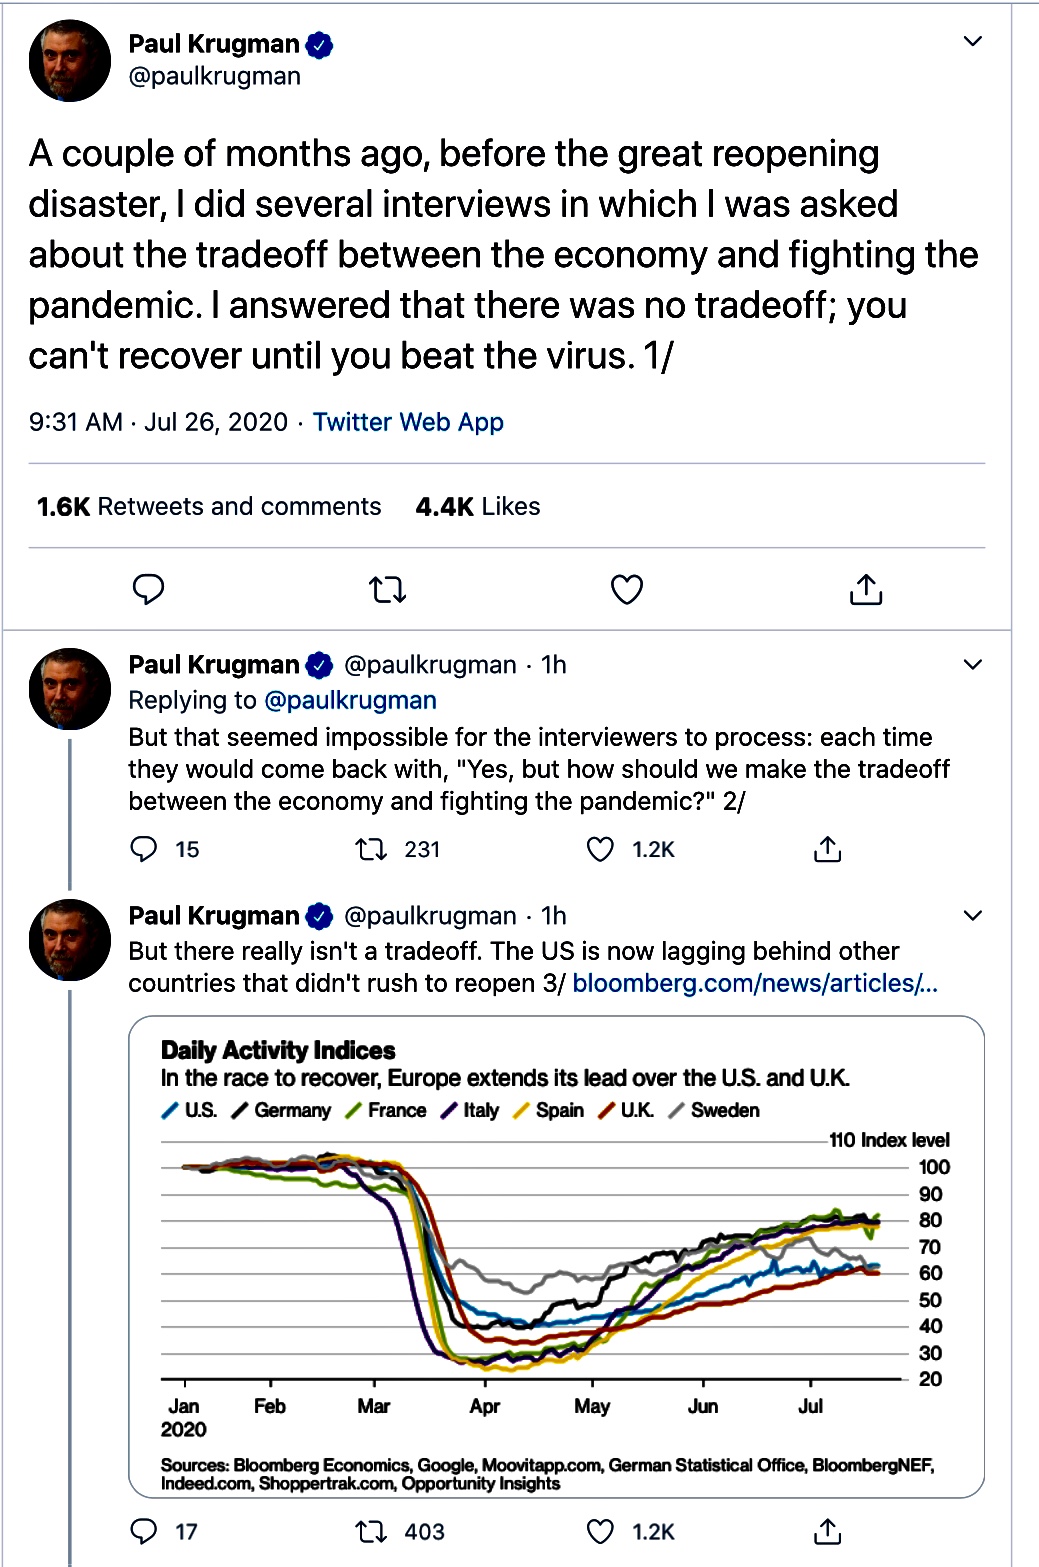
Task: Share the 2/ tweet
Action: click(x=828, y=850)
